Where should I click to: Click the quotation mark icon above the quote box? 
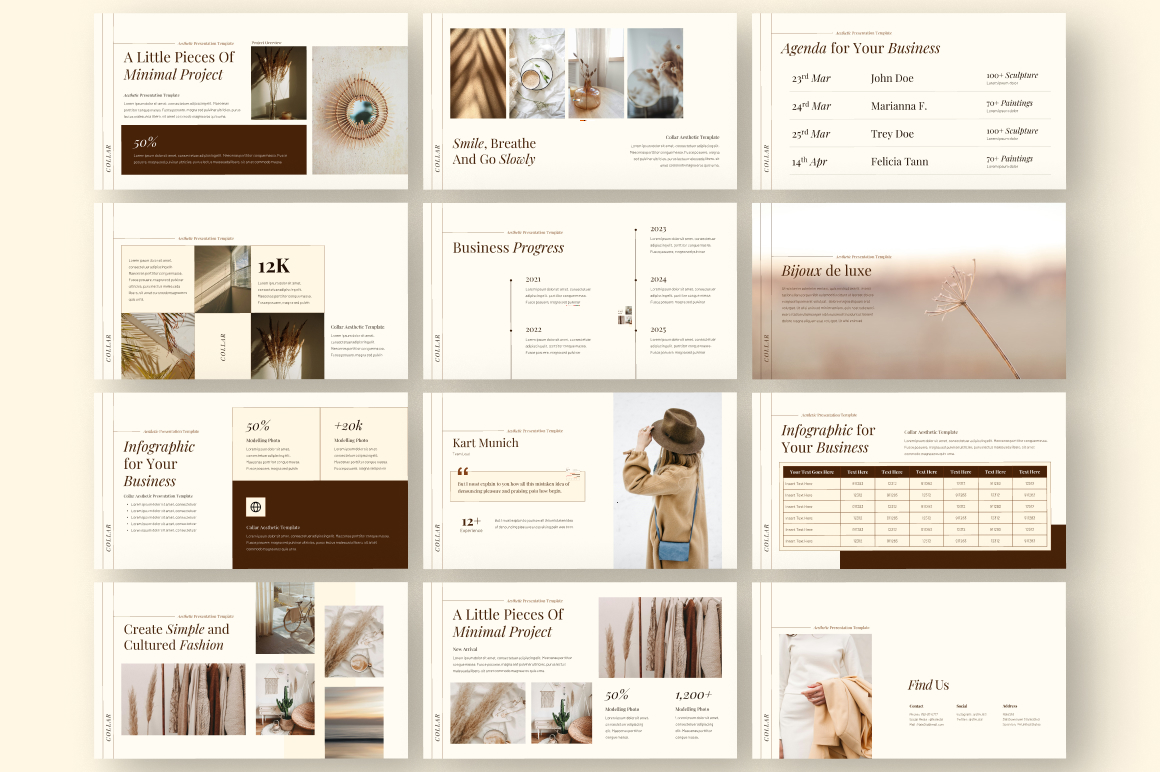tap(462, 472)
